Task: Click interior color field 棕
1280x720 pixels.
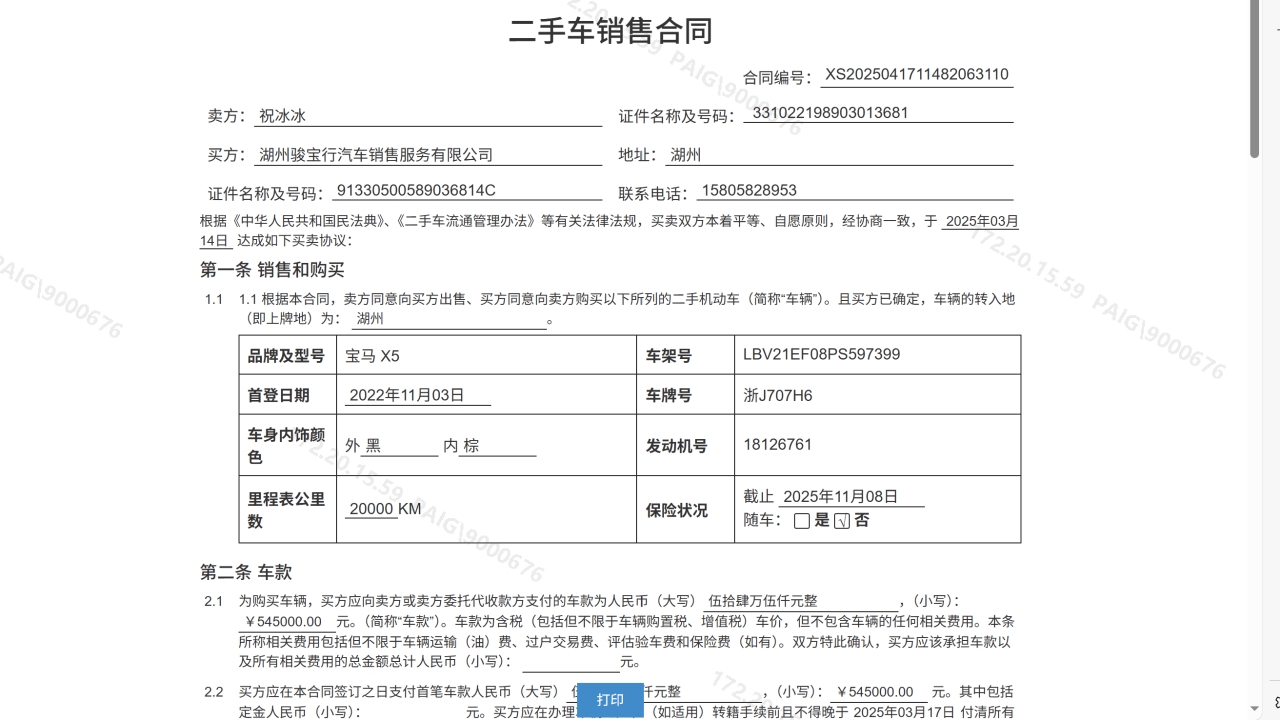Action: coord(498,446)
